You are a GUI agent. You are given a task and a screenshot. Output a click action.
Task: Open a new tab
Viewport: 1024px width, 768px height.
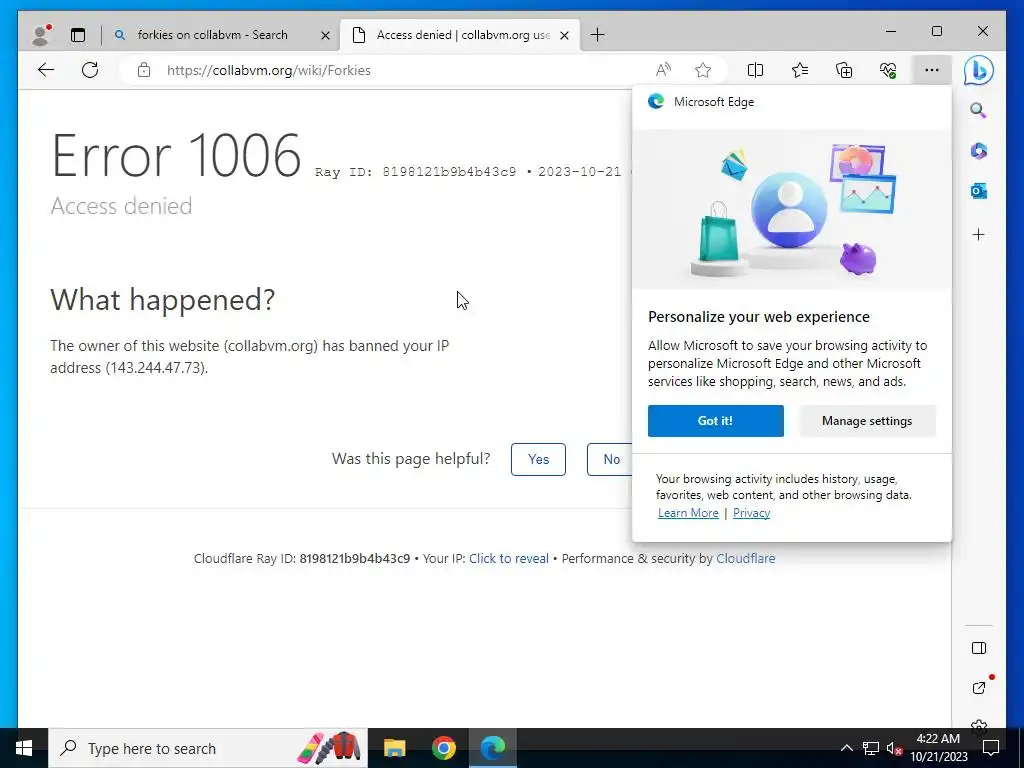pyautogui.click(x=597, y=35)
